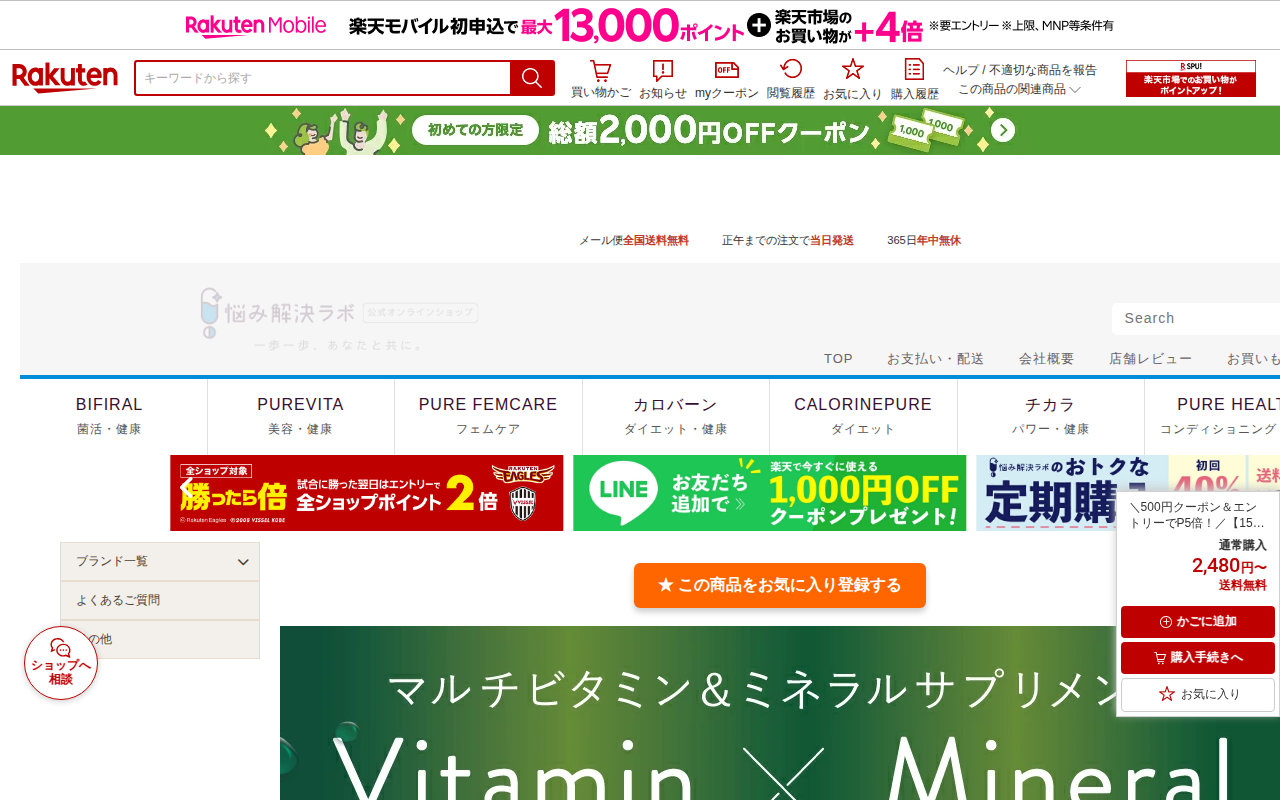
Task: Click the previous-slide arrow on banner carousel
Action: (x=186, y=489)
